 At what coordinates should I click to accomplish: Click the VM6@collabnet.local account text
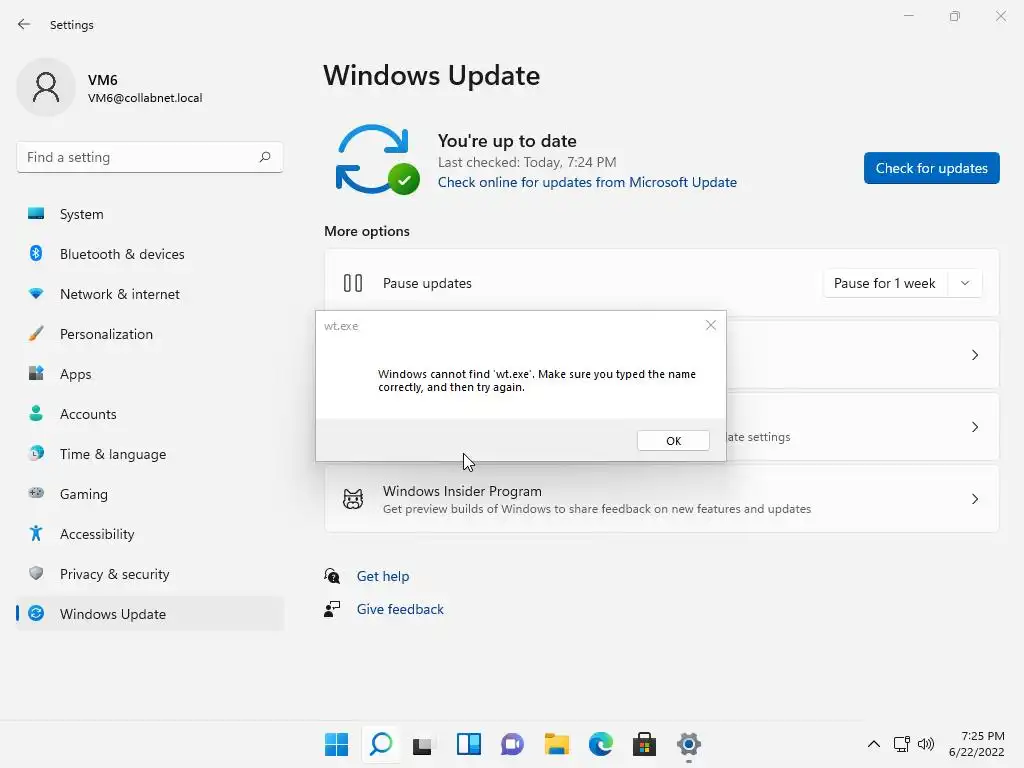point(145,98)
